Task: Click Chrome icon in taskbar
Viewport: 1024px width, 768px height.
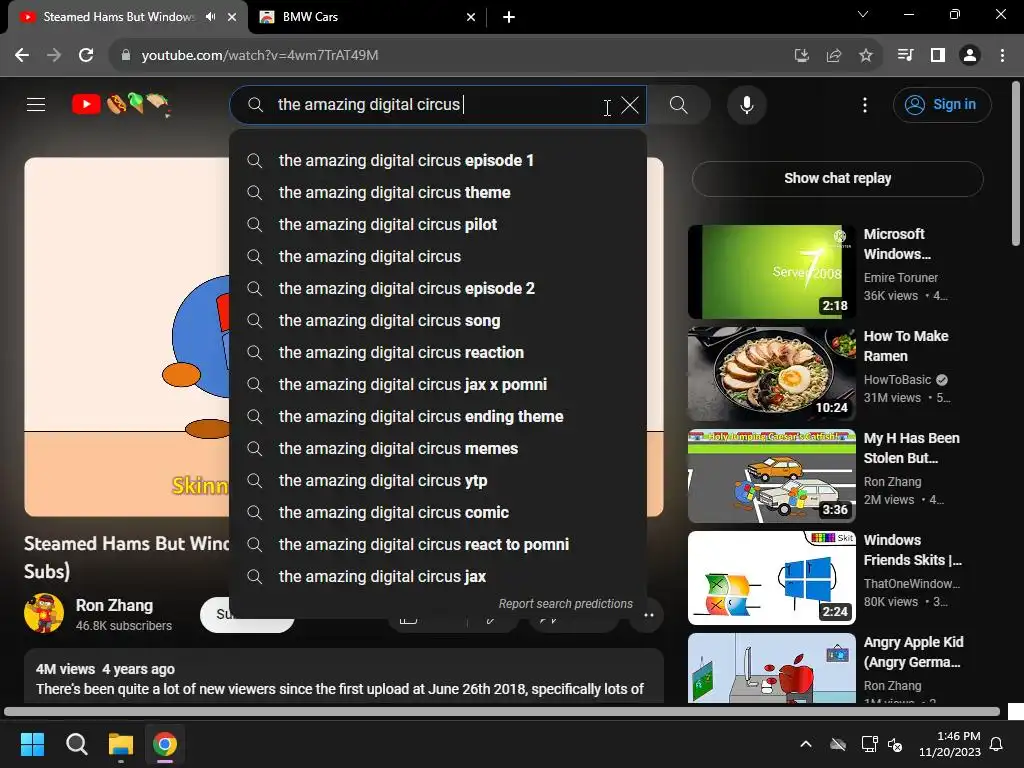Action: pos(165,744)
